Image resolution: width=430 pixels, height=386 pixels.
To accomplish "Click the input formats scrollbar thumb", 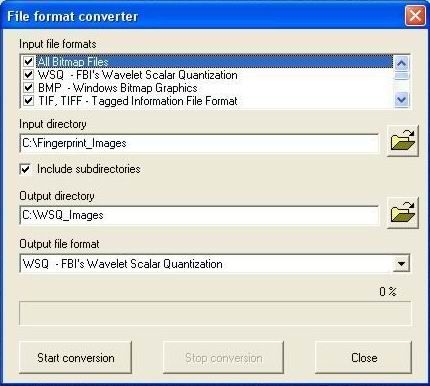I will point(401,76).
